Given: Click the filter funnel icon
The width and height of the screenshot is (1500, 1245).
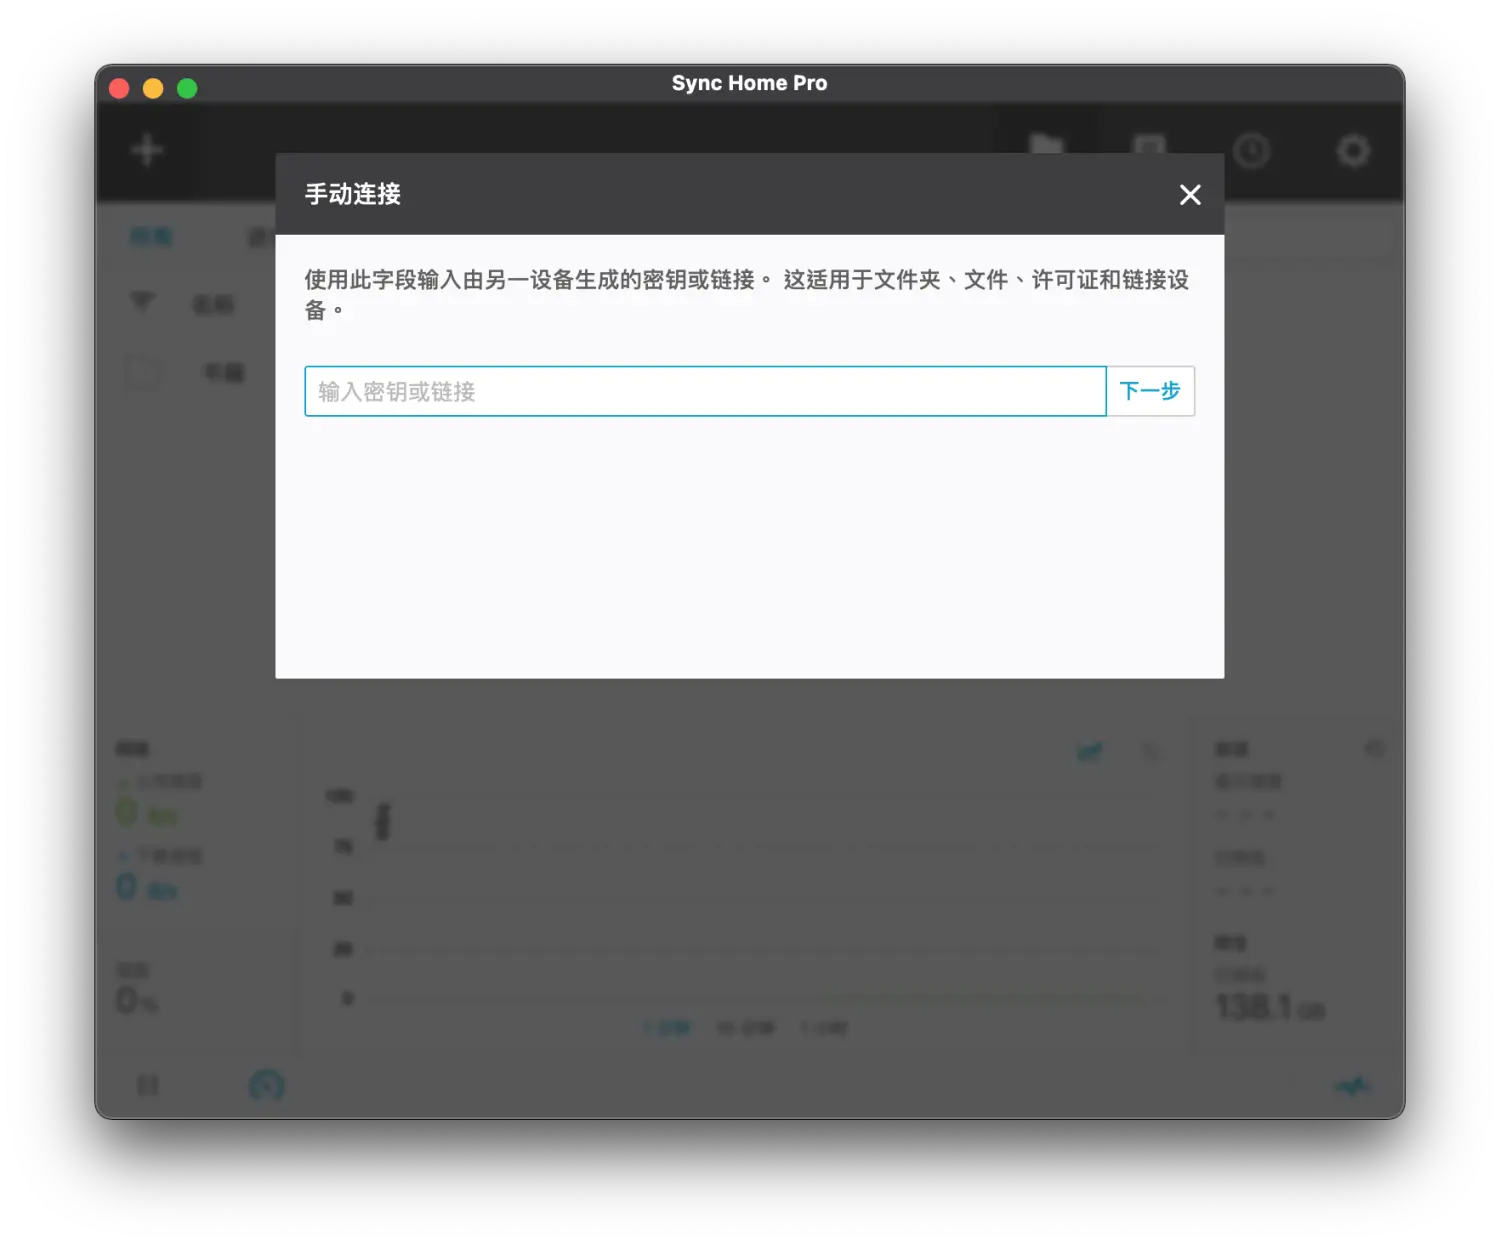Looking at the screenshot, I should [142, 302].
